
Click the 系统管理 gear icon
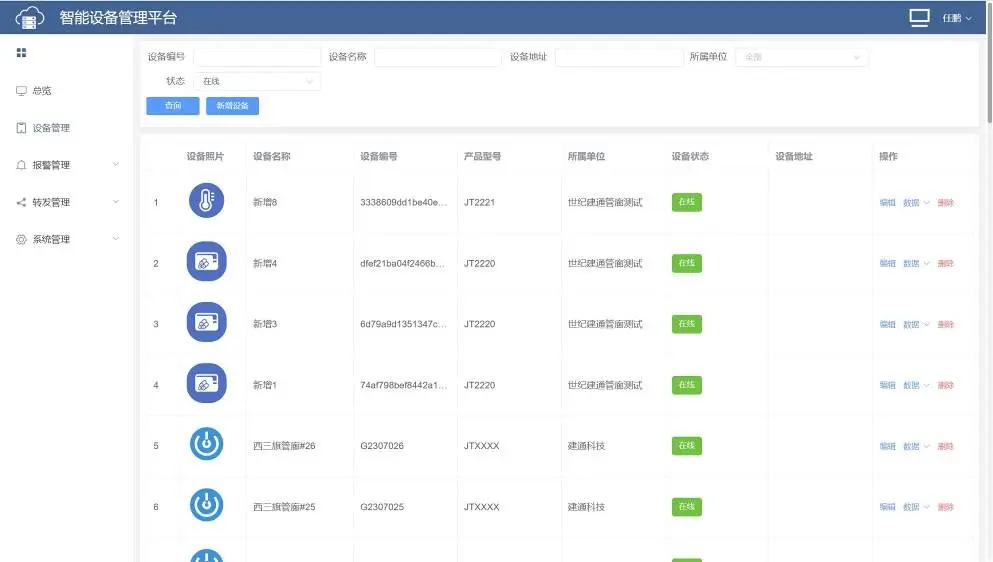(x=22, y=239)
